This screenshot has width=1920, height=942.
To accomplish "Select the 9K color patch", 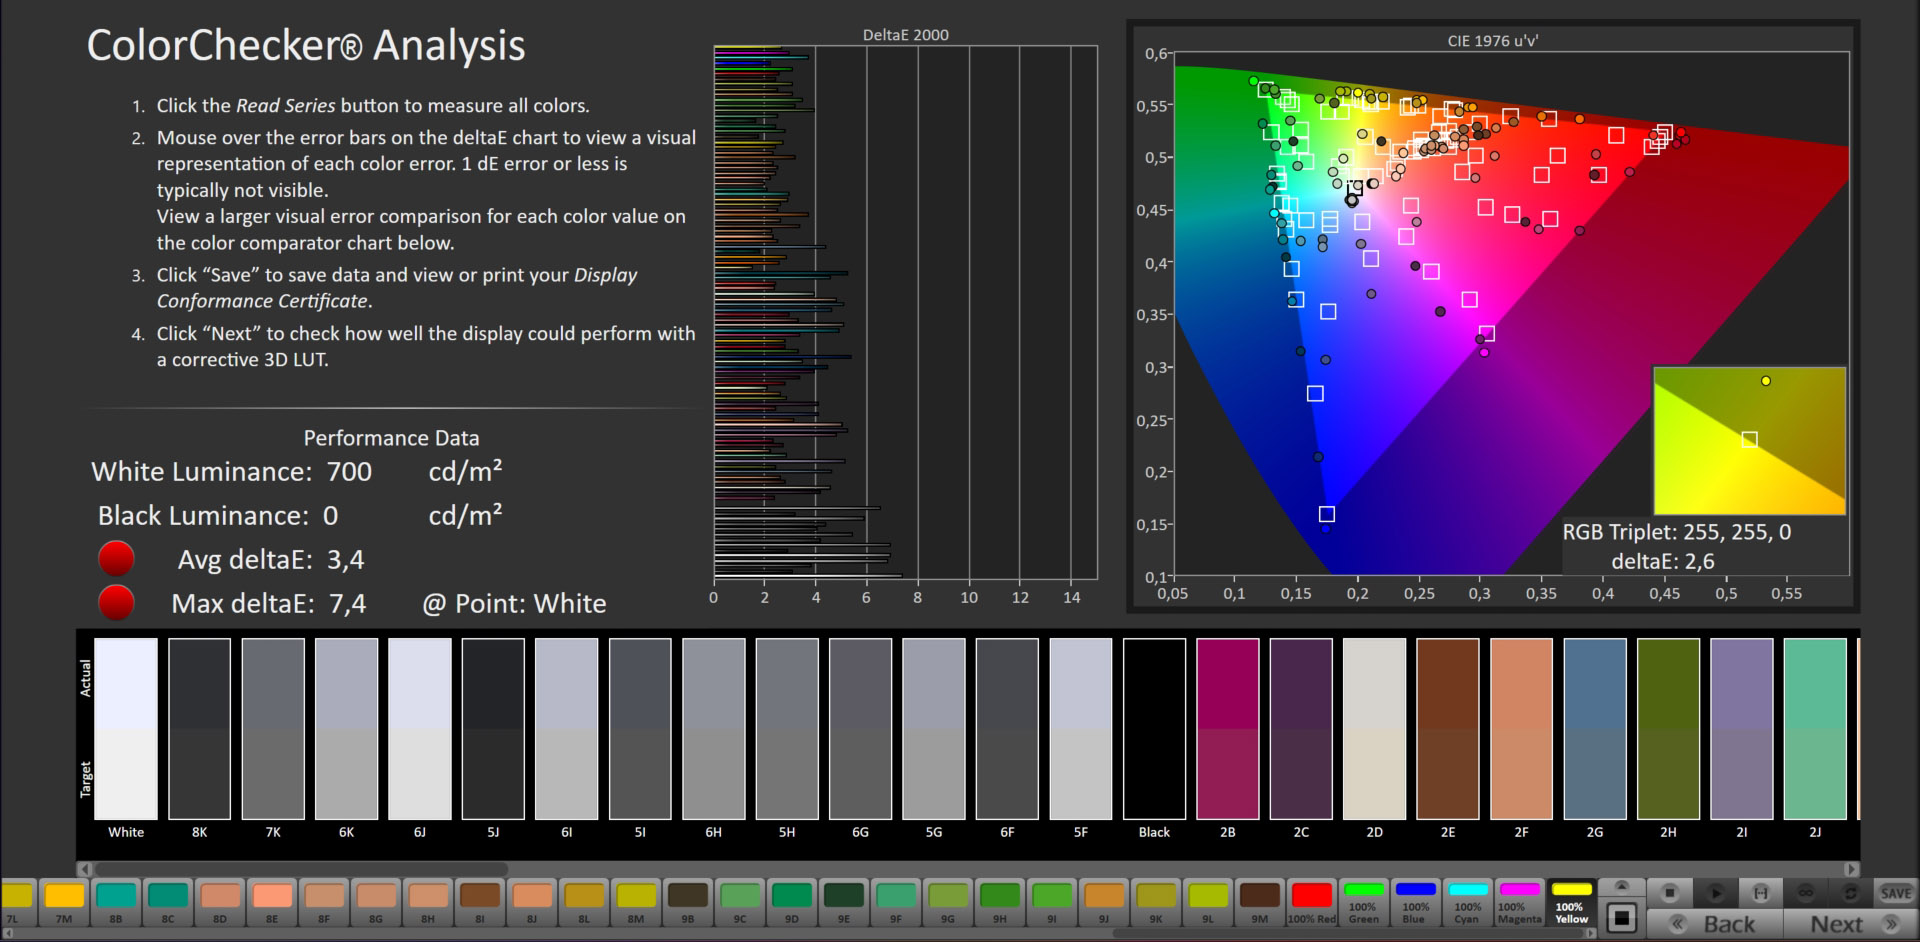I will click(1155, 901).
